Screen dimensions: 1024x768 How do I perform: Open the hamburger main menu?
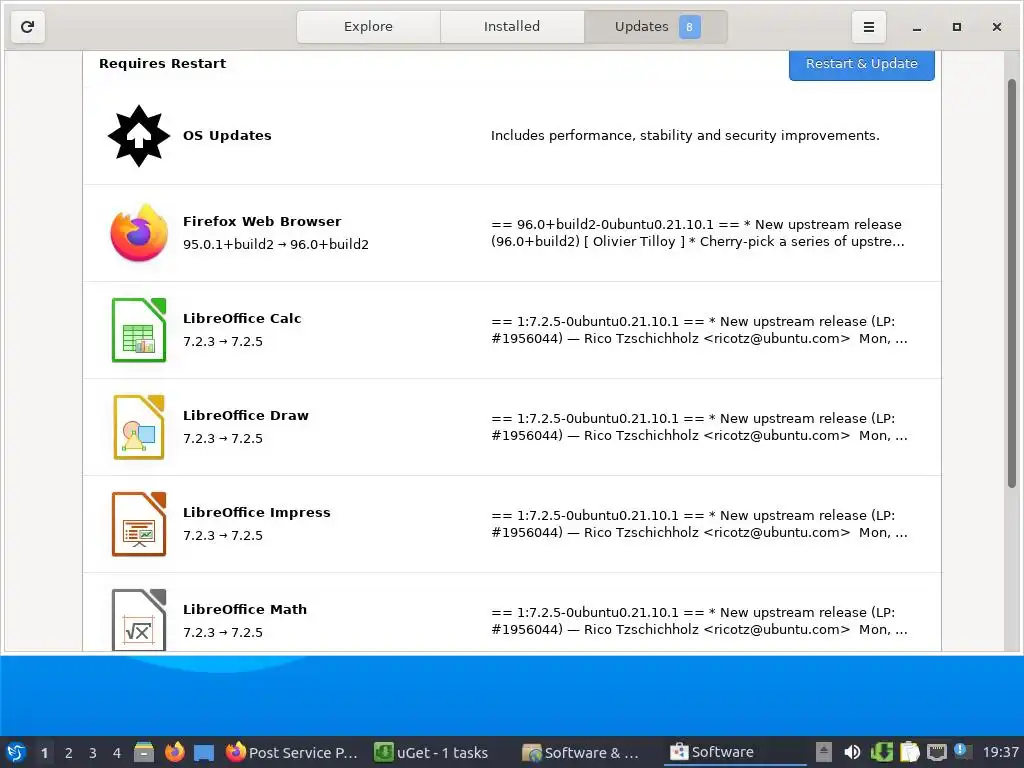(869, 27)
